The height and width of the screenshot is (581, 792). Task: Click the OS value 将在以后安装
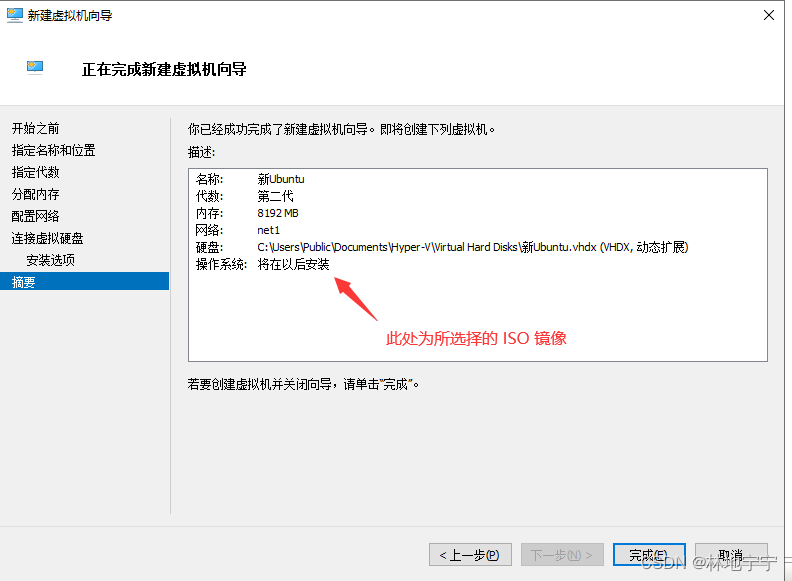pyautogui.click(x=293, y=264)
